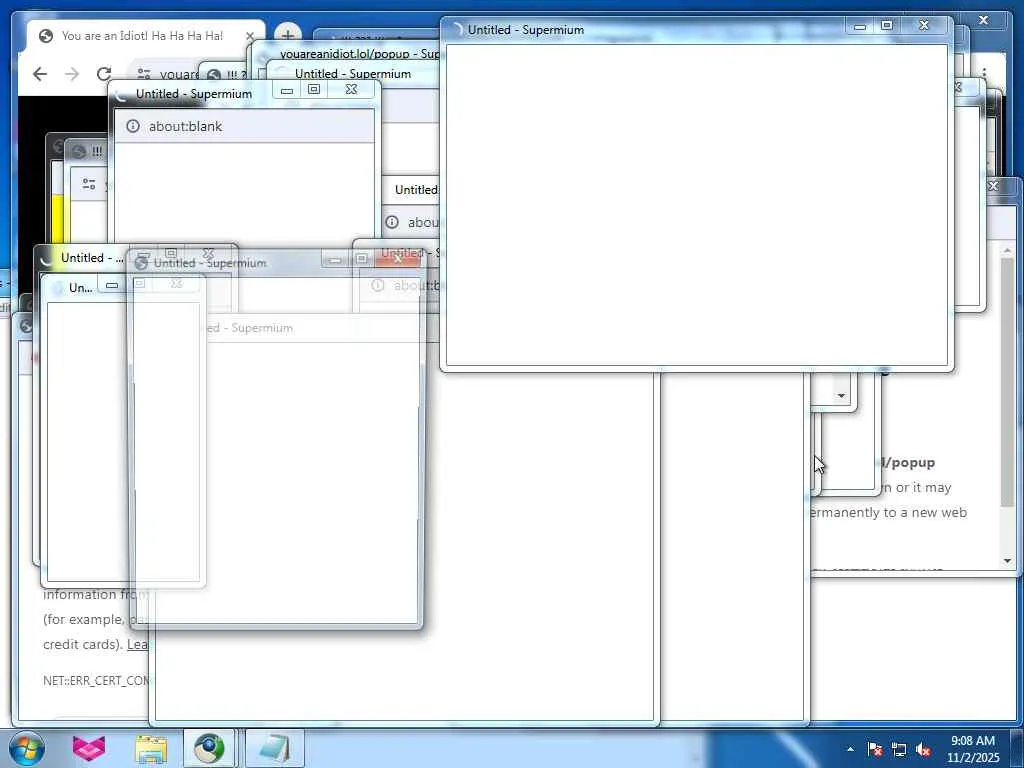
Task: Open the pink cat-face app in the taskbar
Action: point(89,748)
